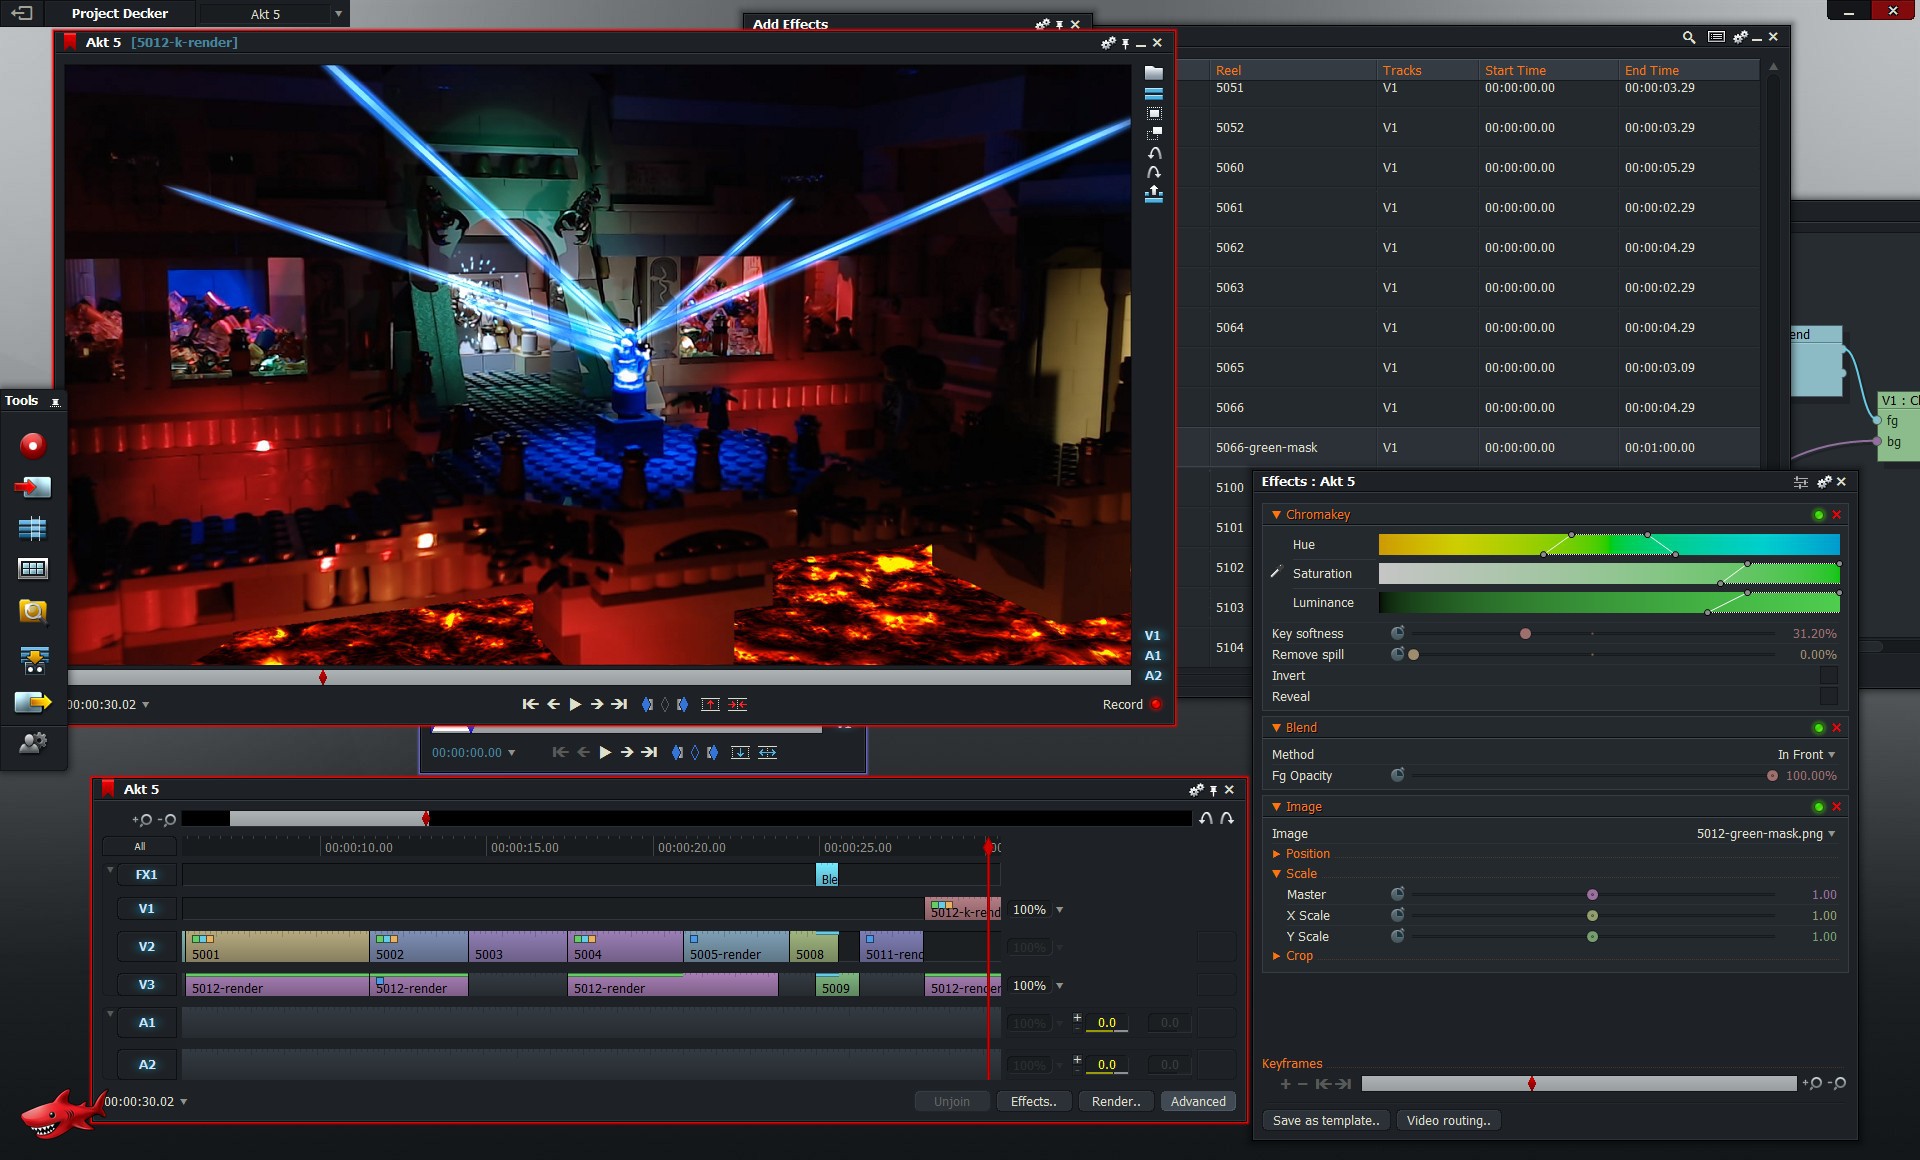
Task: Toggle Key softness keyframing clock icon
Action: tap(1398, 633)
